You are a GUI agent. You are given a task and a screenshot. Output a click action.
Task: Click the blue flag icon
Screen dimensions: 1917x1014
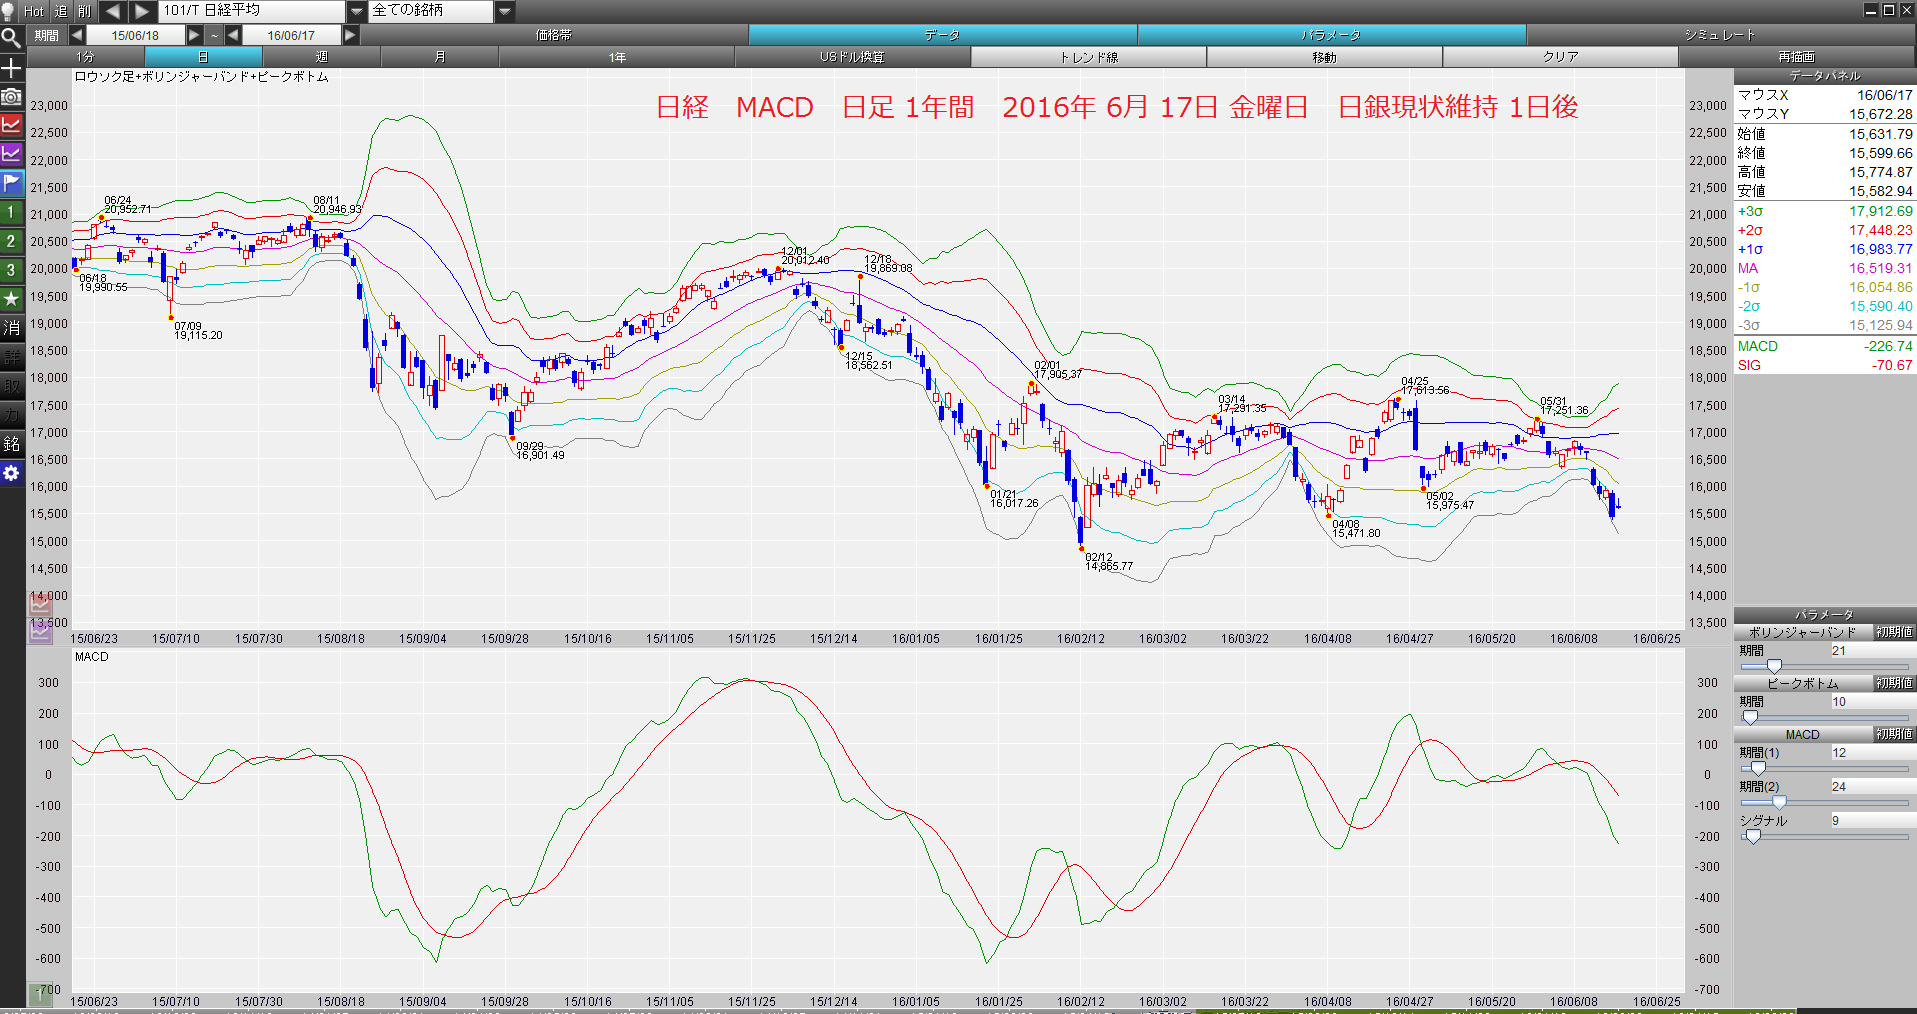pos(11,183)
